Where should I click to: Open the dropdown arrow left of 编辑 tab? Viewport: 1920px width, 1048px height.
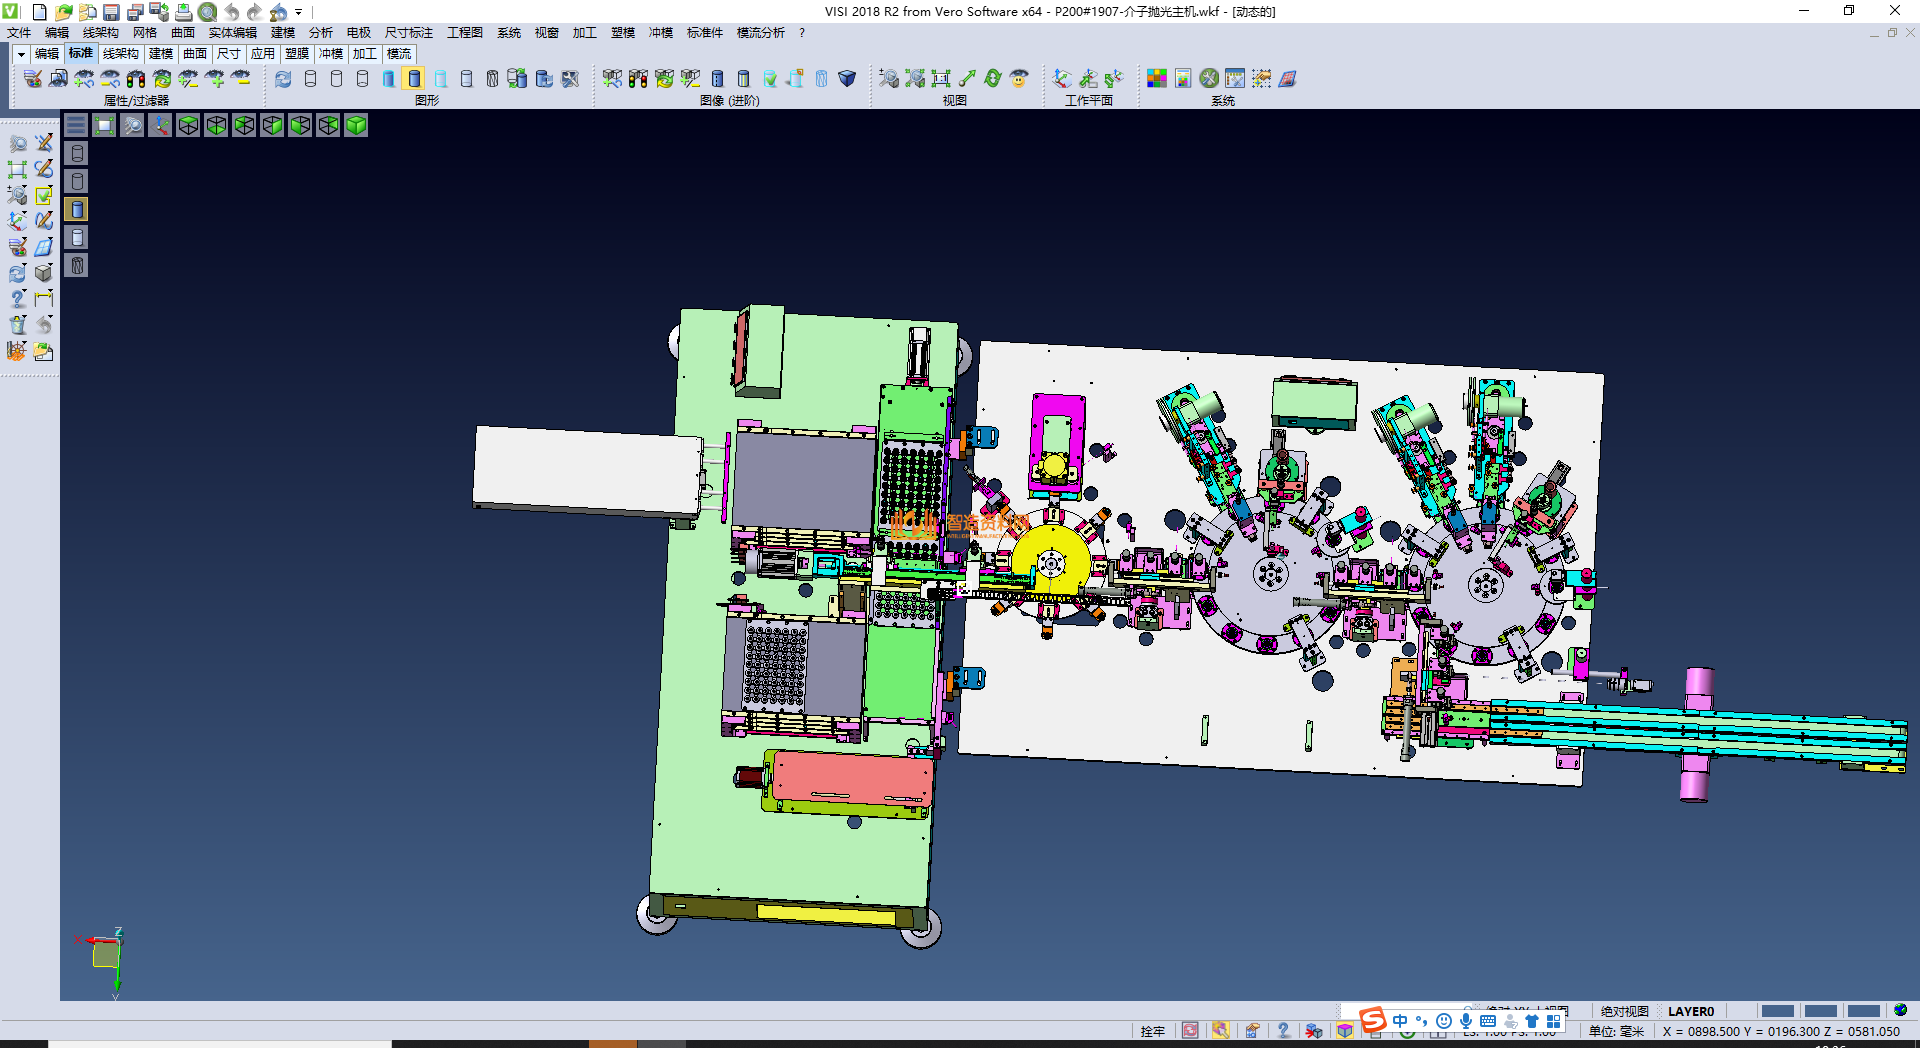[x=21, y=54]
